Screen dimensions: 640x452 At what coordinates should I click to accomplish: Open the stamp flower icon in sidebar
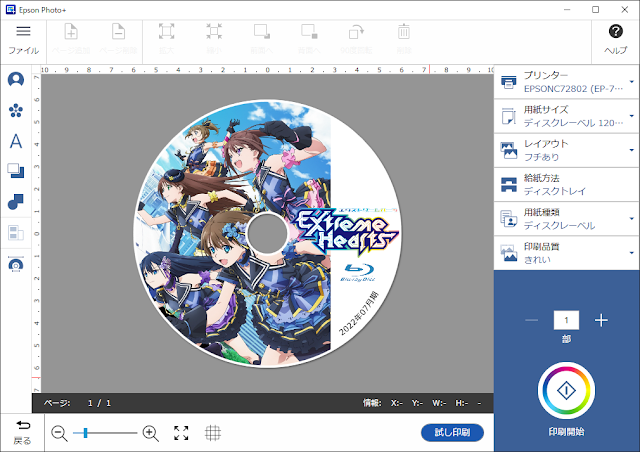coord(16,110)
